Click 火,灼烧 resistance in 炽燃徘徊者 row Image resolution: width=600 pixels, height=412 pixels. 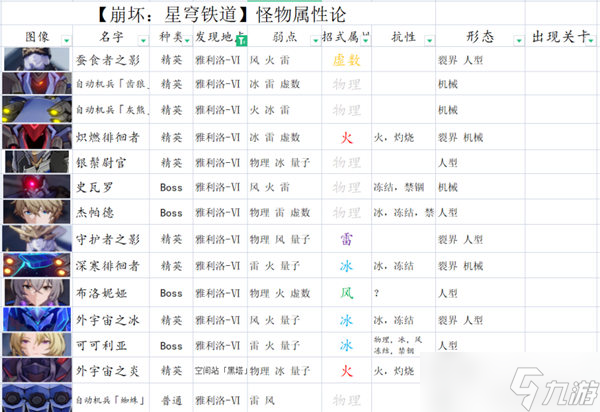coord(394,137)
